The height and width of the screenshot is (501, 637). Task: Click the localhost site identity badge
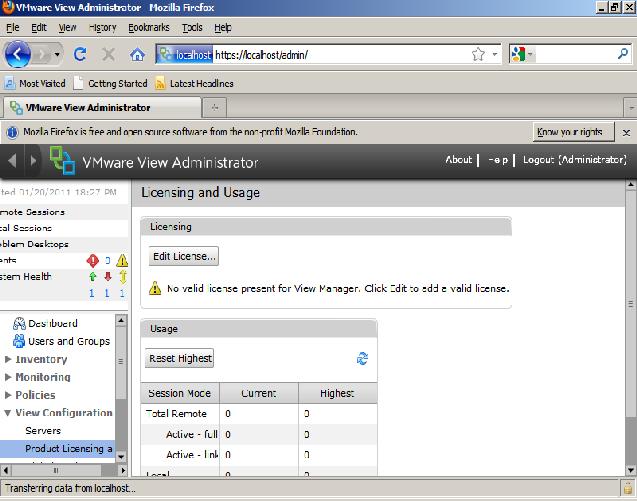pyautogui.click(x=185, y=54)
